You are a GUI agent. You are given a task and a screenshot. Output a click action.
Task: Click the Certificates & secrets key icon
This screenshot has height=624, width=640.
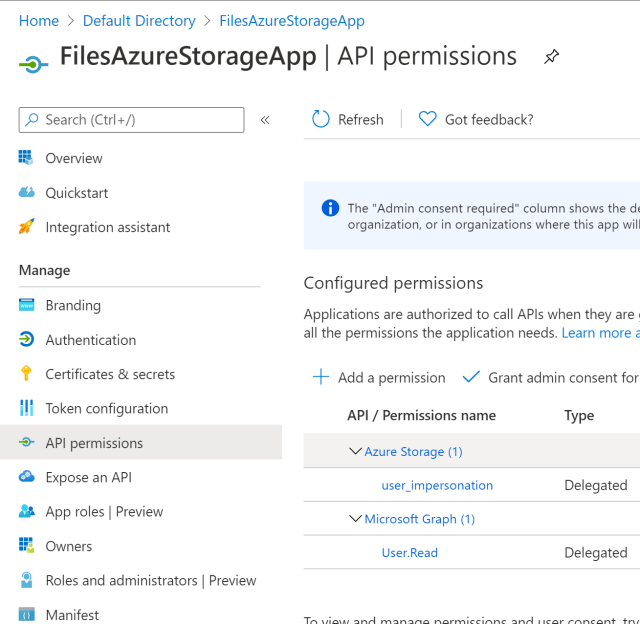coord(27,374)
